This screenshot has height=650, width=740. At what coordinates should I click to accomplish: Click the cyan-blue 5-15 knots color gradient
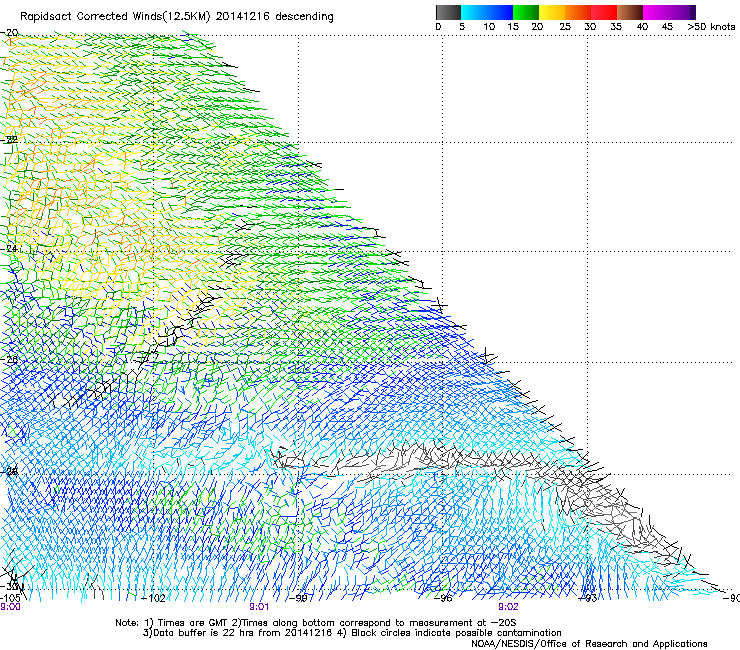coord(487,12)
